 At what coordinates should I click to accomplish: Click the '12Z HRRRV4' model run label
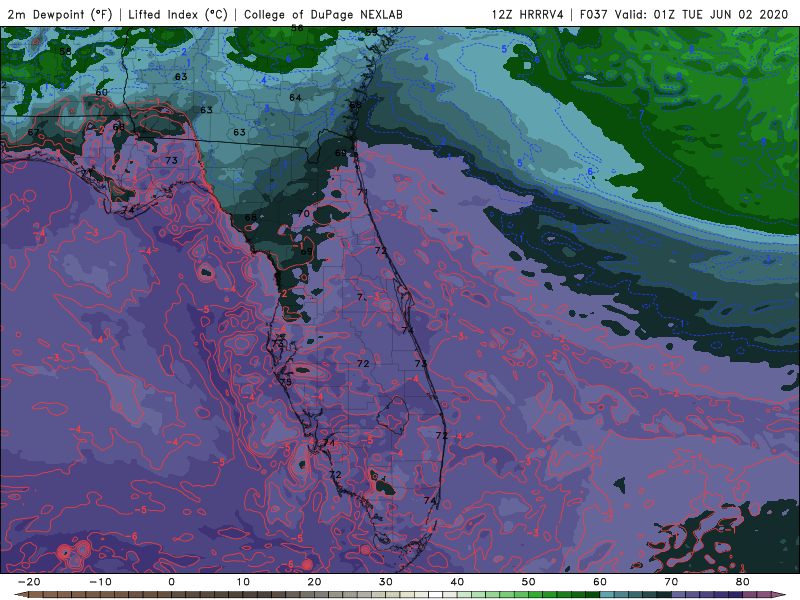coord(527,14)
